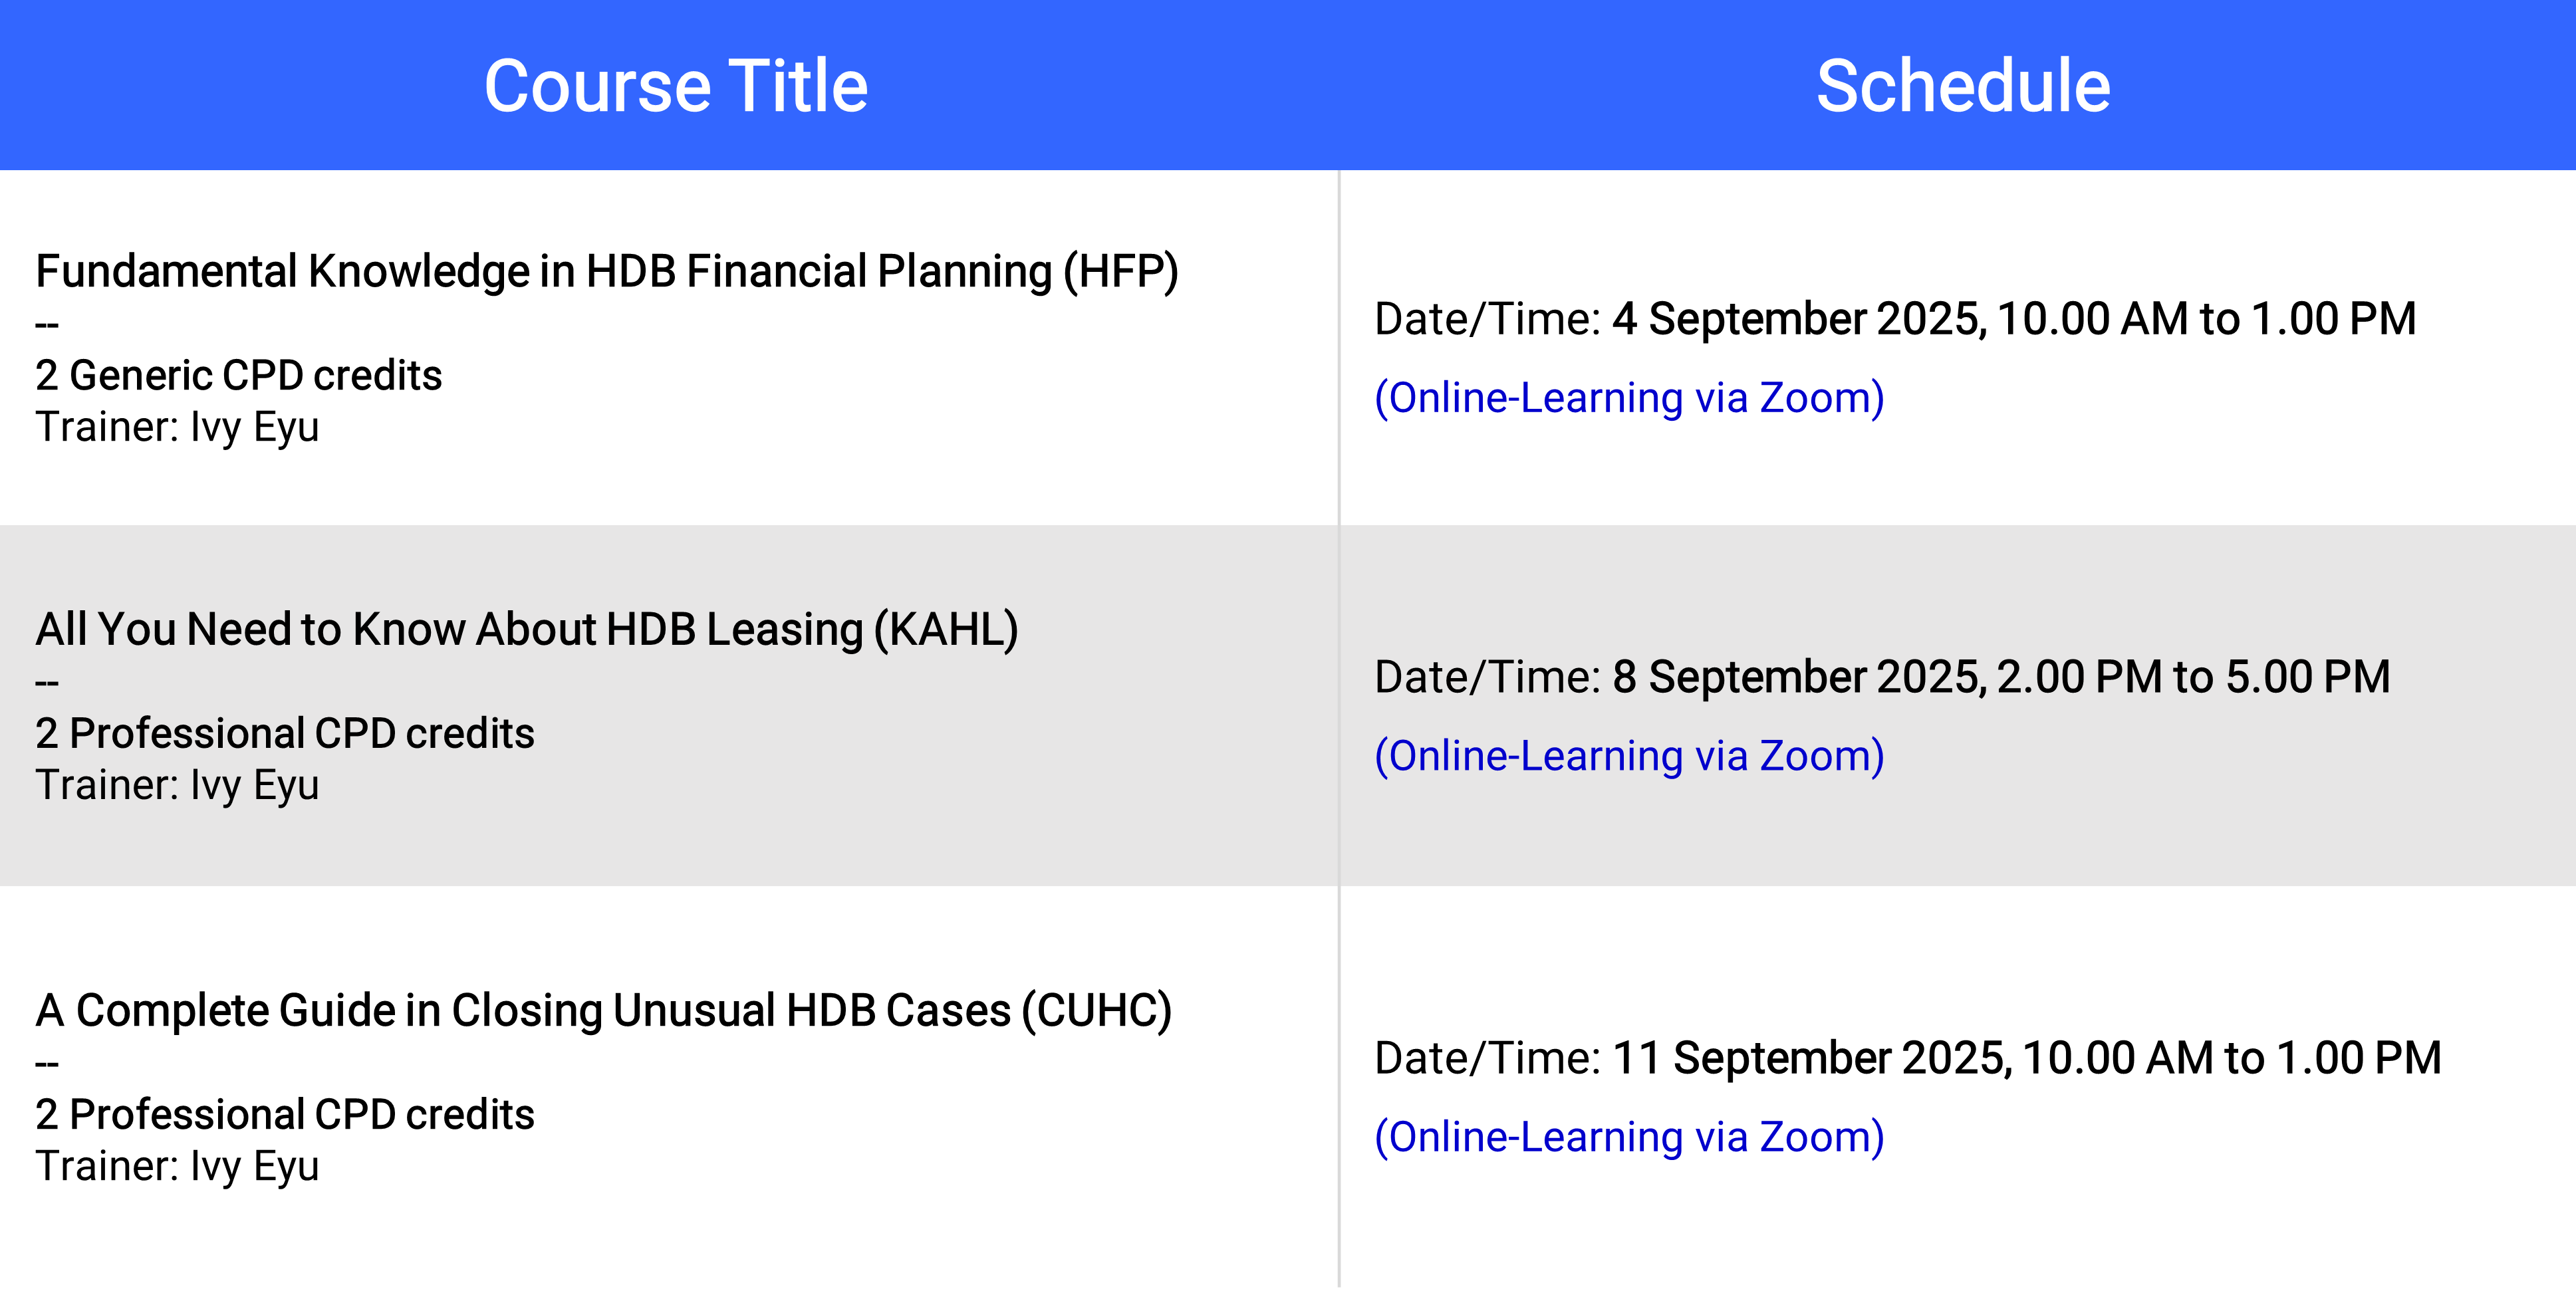
Task: Open KAHL course Online-Learning via Zoom link
Action: [1629, 756]
